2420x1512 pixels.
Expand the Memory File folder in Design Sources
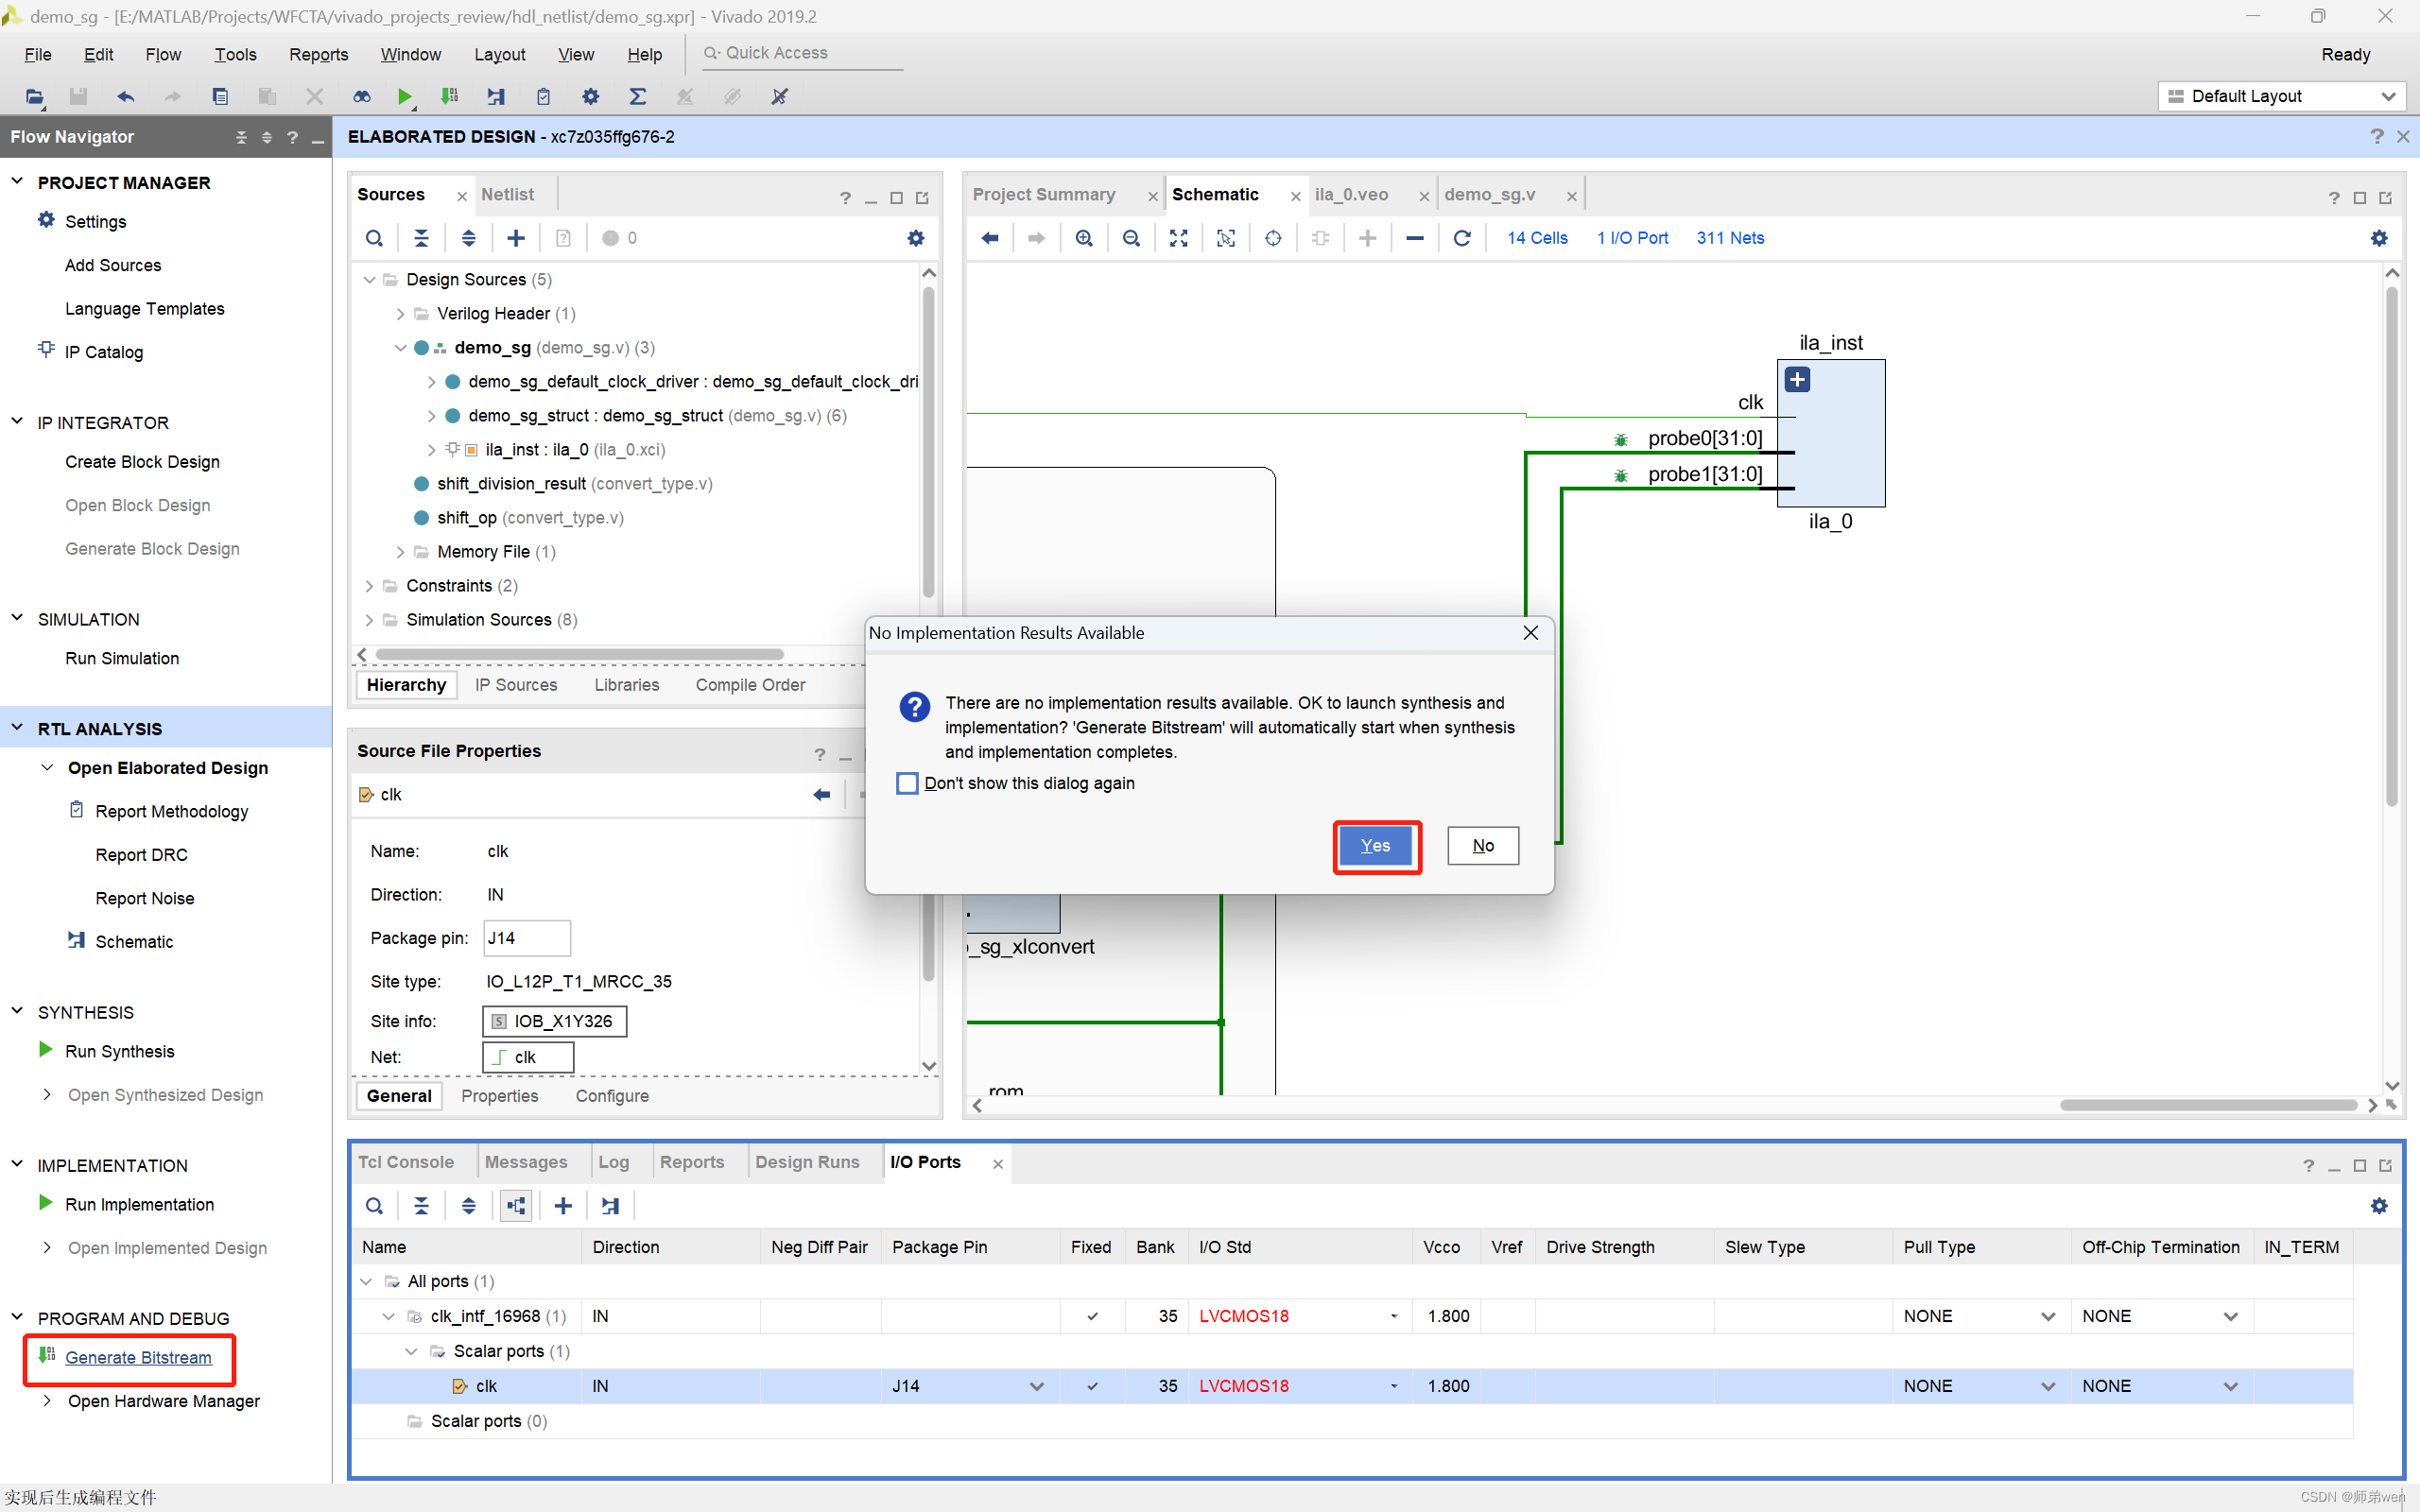(400, 551)
